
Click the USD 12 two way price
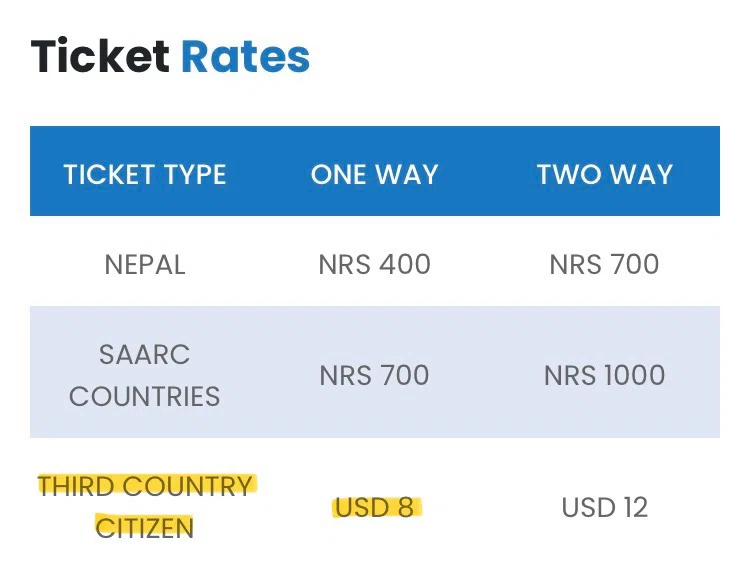coord(605,508)
